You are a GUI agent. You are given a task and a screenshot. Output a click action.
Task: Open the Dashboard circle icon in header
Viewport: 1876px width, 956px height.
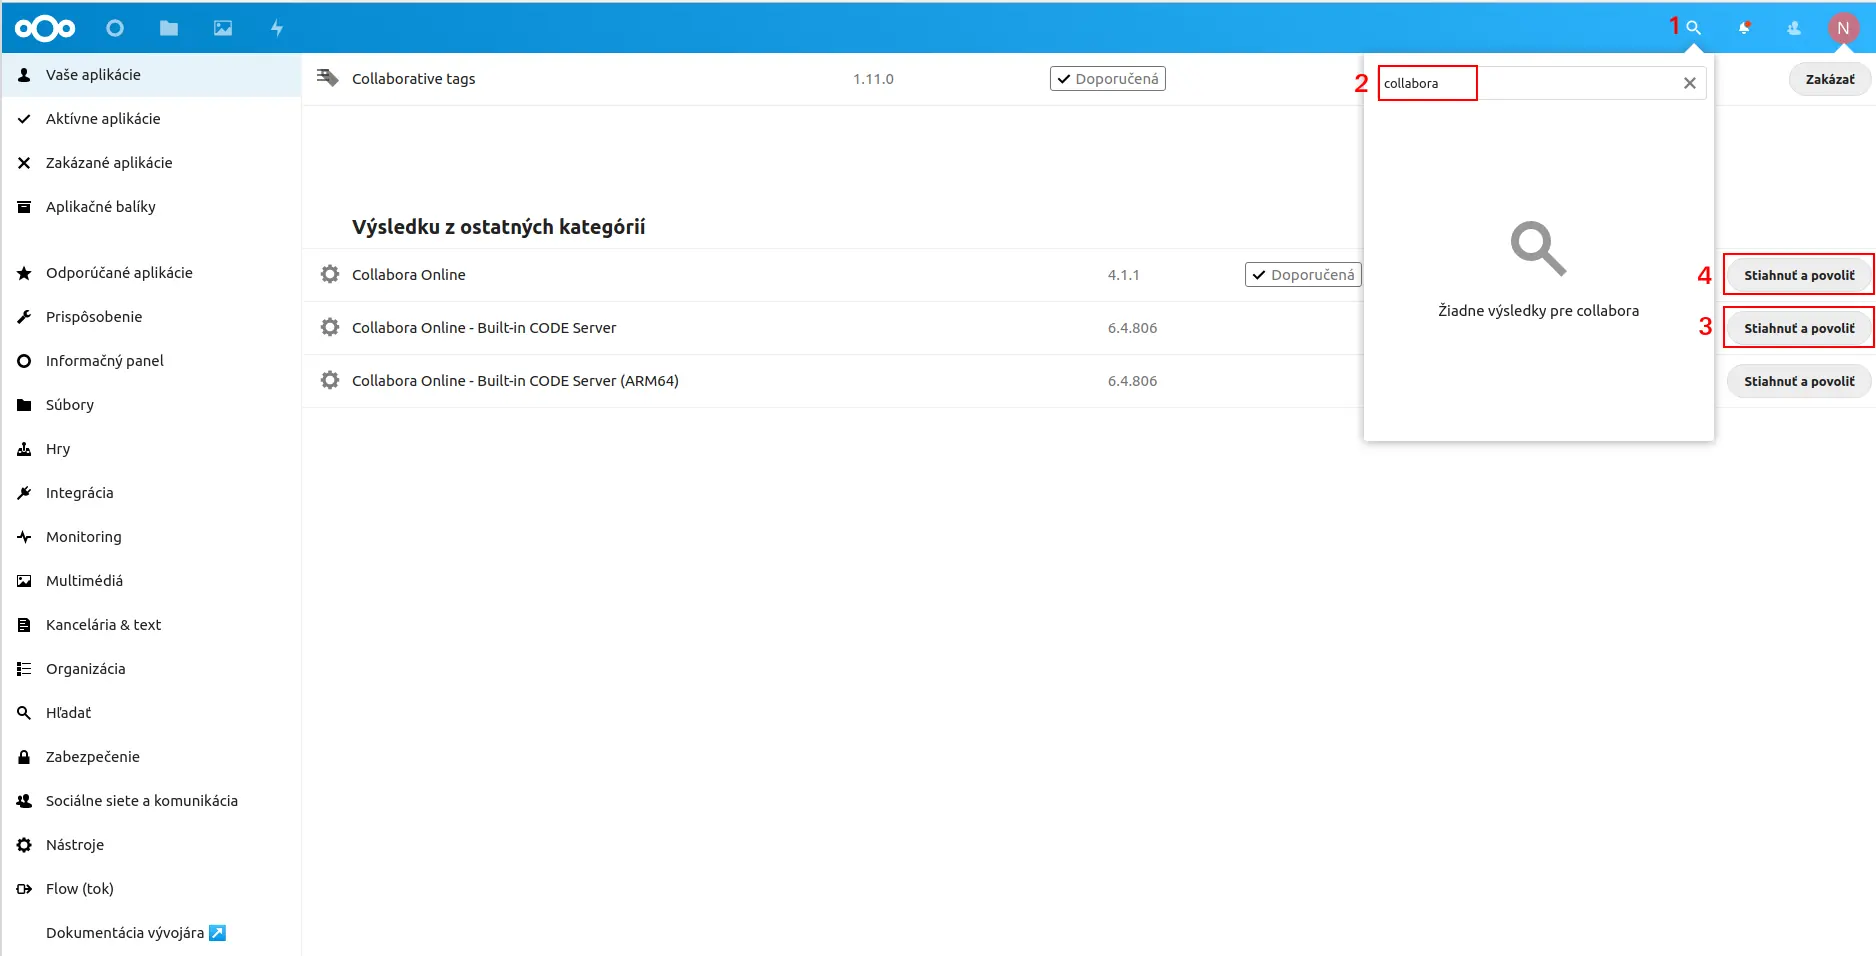click(115, 28)
